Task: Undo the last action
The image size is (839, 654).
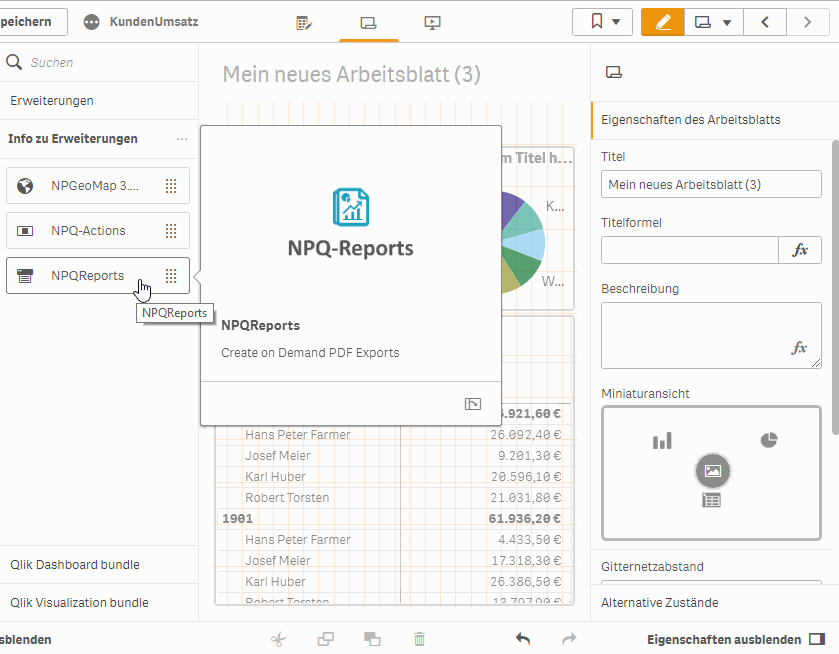Action: pos(523,638)
